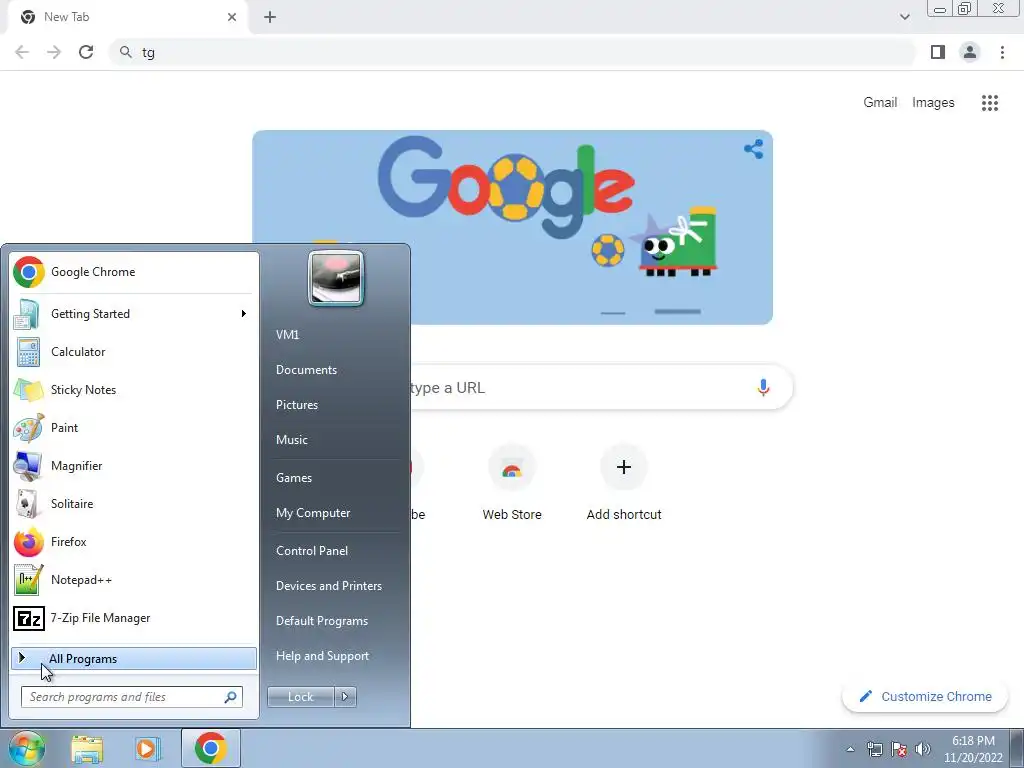Open Control Panel
1024x768 pixels.
[x=312, y=551]
